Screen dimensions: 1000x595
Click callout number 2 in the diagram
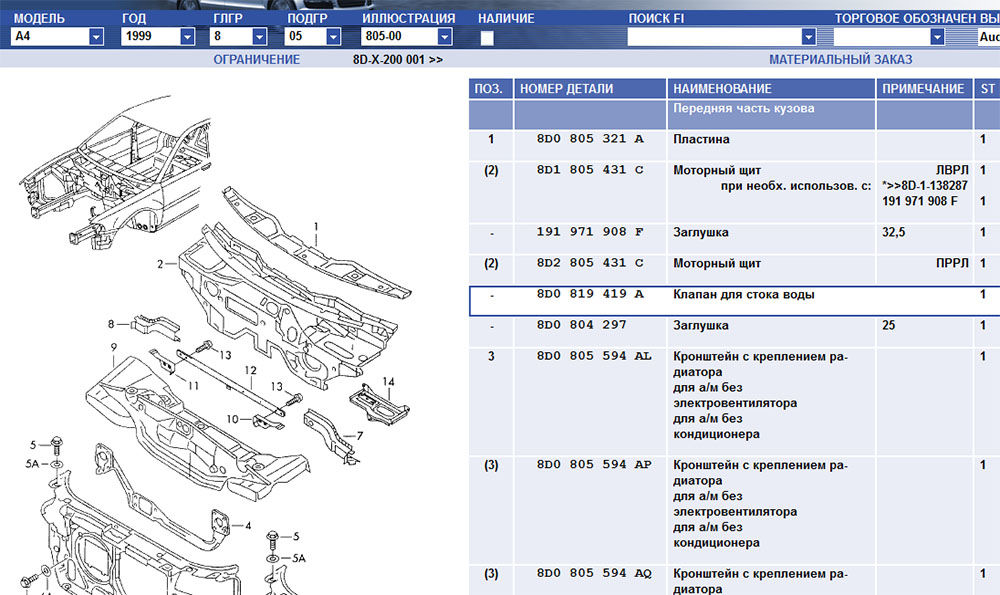(x=159, y=264)
